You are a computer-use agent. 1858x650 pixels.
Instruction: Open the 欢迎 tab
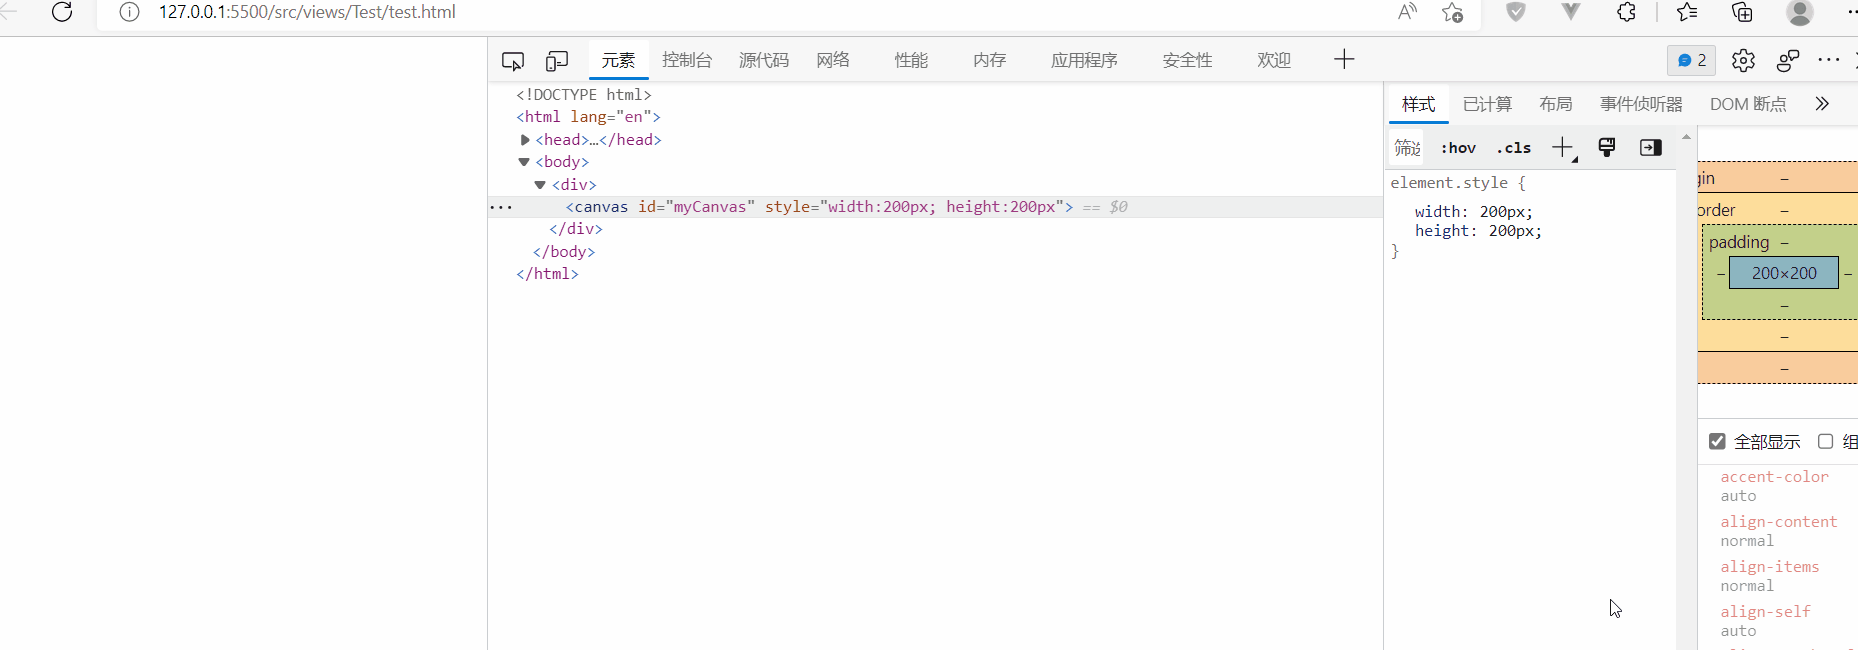(x=1274, y=60)
